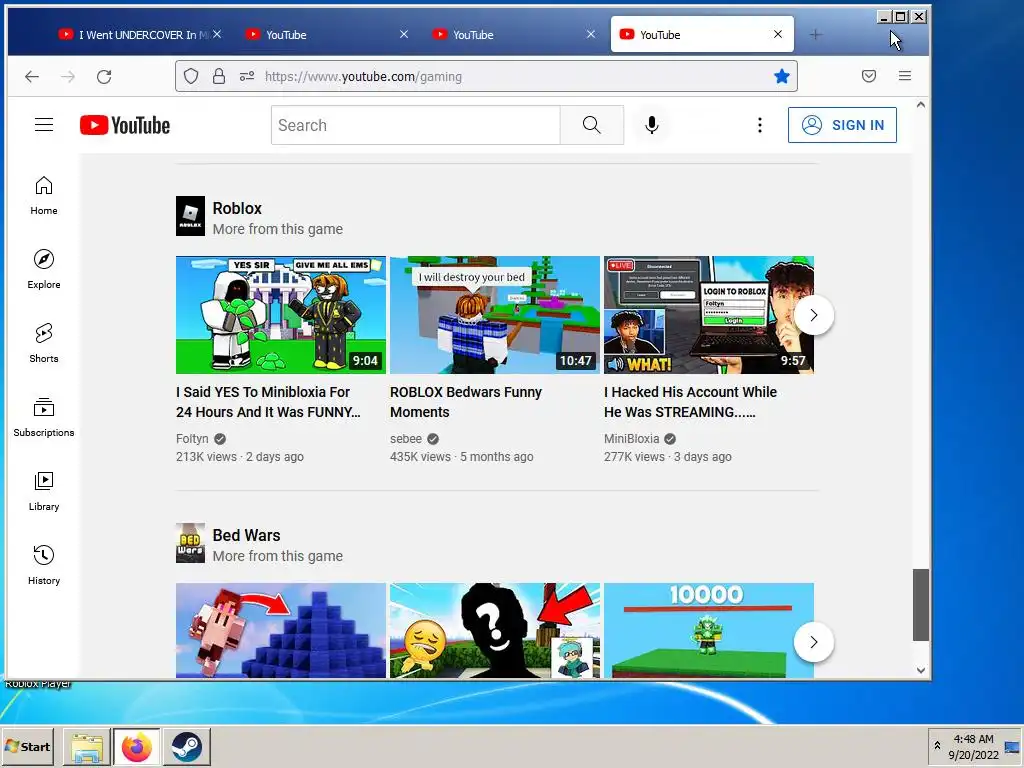This screenshot has width=1024, height=768.
Task: Click the browser back arrow
Action: (x=32, y=76)
